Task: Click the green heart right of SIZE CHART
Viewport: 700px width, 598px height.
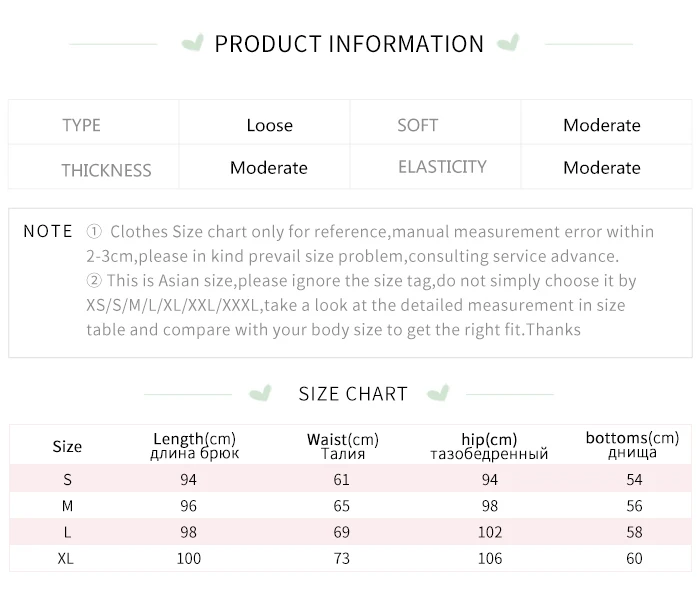Action: coord(438,393)
